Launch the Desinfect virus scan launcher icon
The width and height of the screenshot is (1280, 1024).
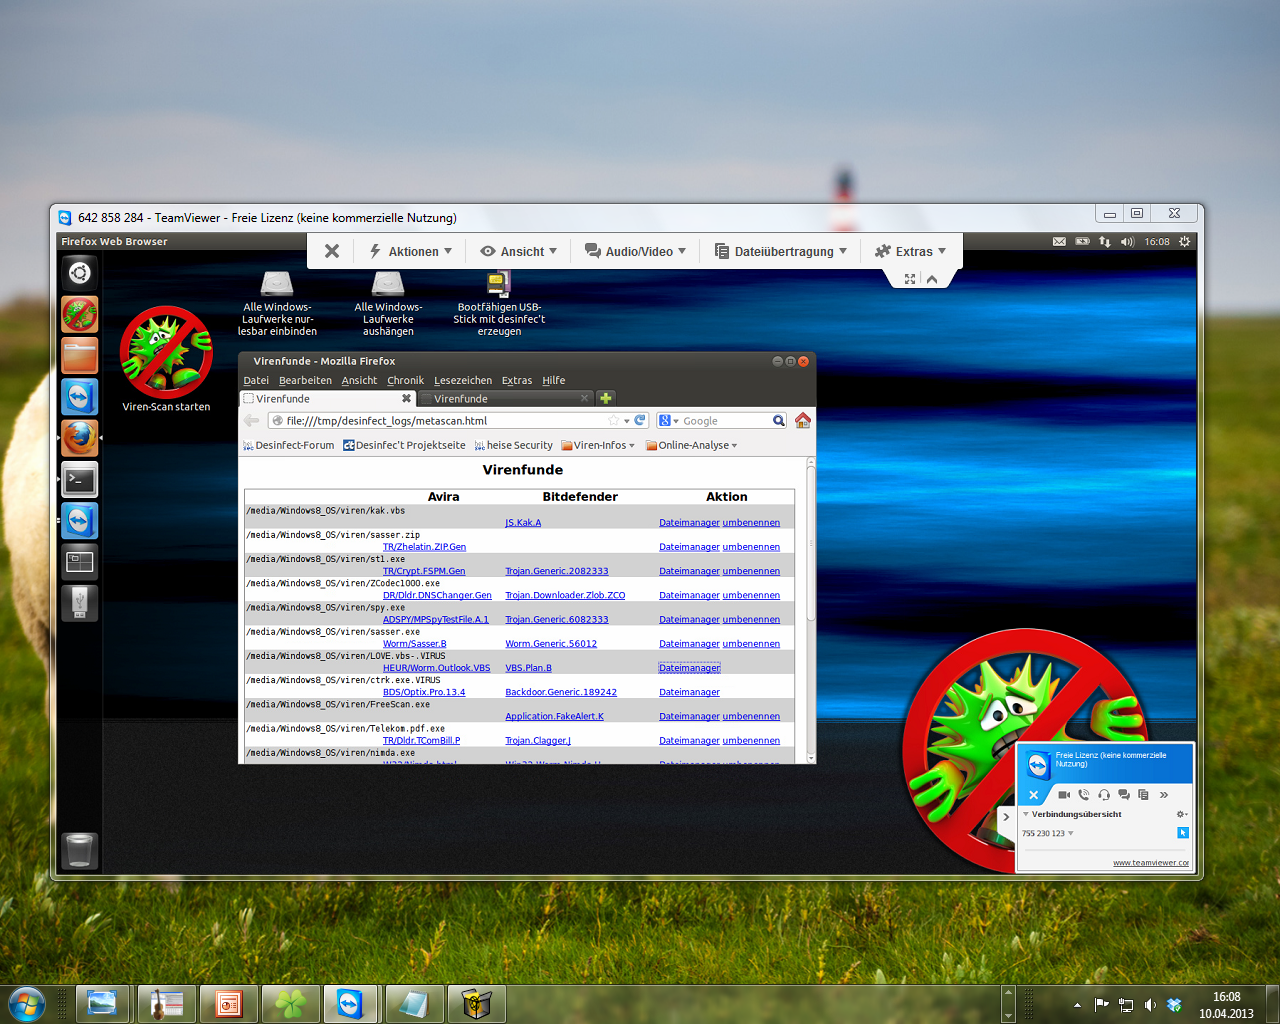click(80, 314)
